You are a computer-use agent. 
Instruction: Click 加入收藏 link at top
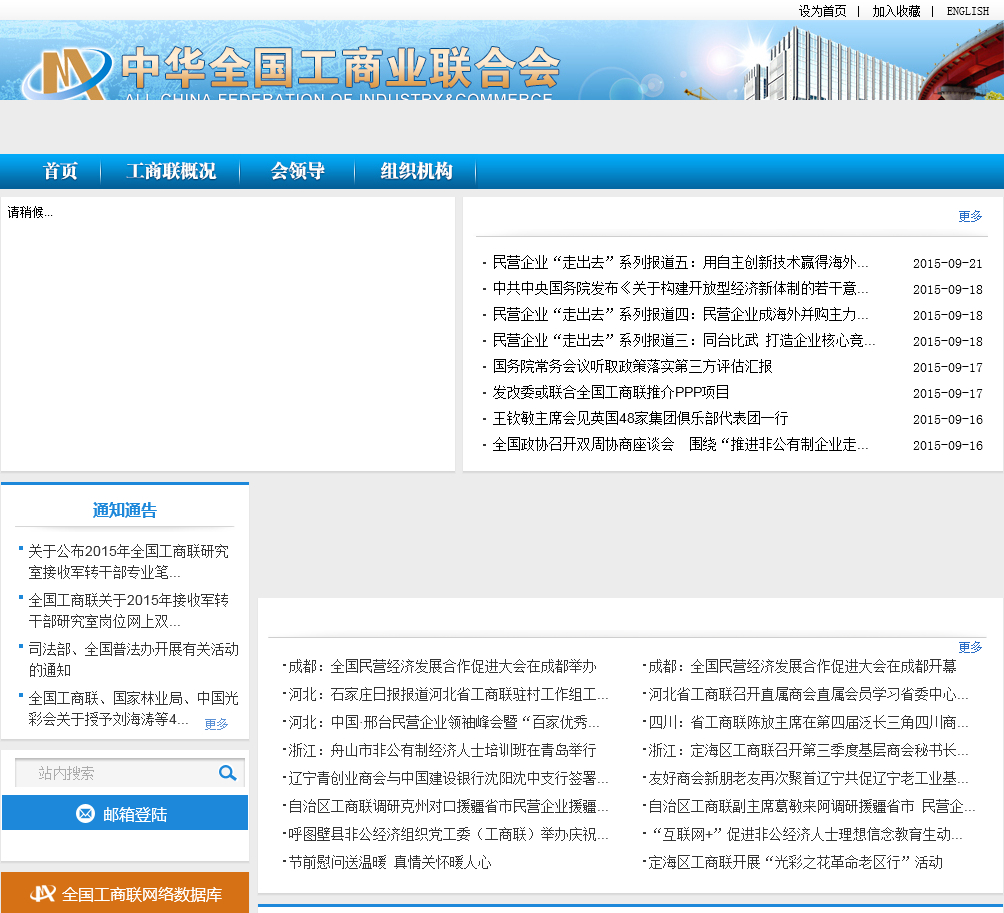[896, 11]
